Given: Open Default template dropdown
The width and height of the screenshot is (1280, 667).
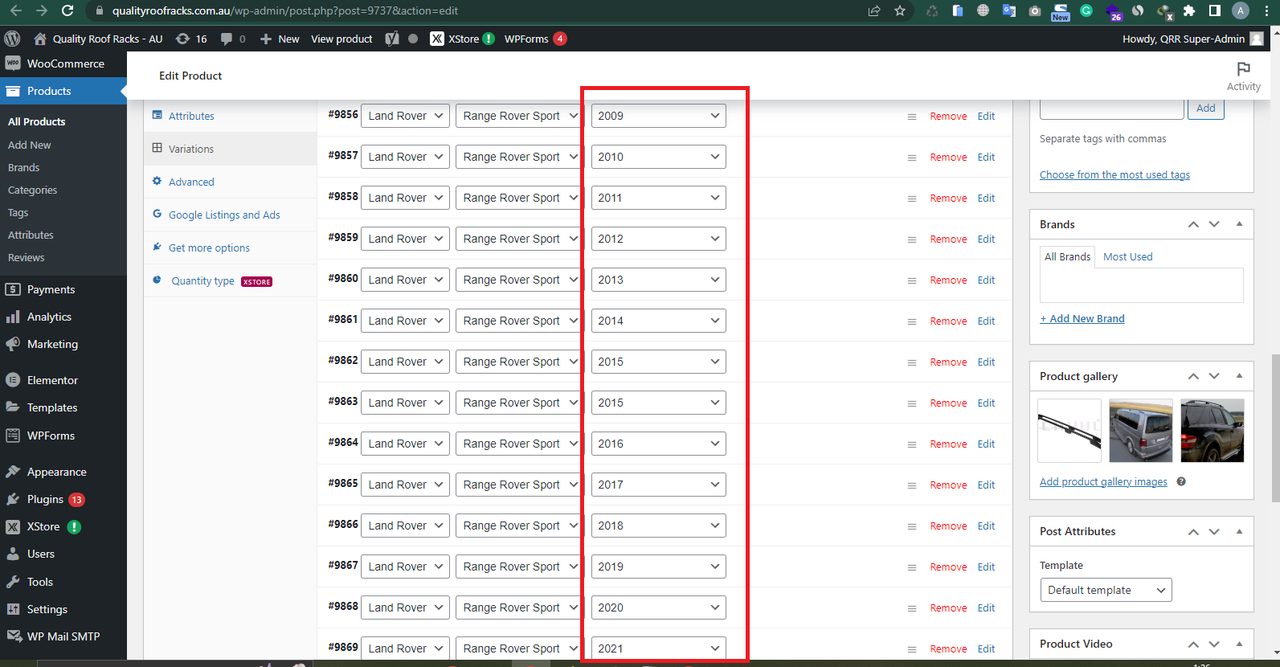Looking at the screenshot, I should [x=1106, y=590].
